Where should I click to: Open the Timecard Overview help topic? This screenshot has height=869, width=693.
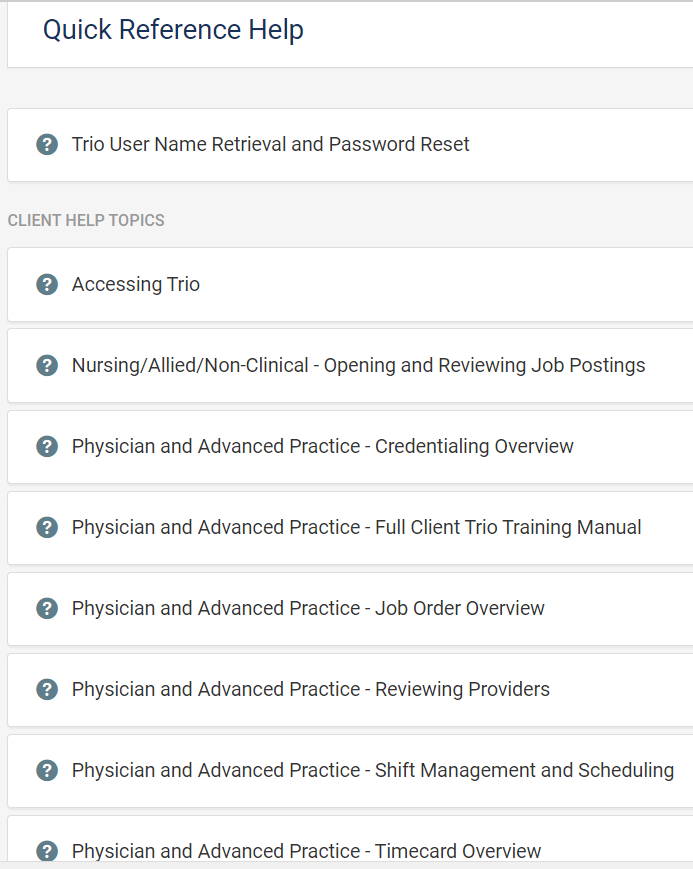click(306, 851)
